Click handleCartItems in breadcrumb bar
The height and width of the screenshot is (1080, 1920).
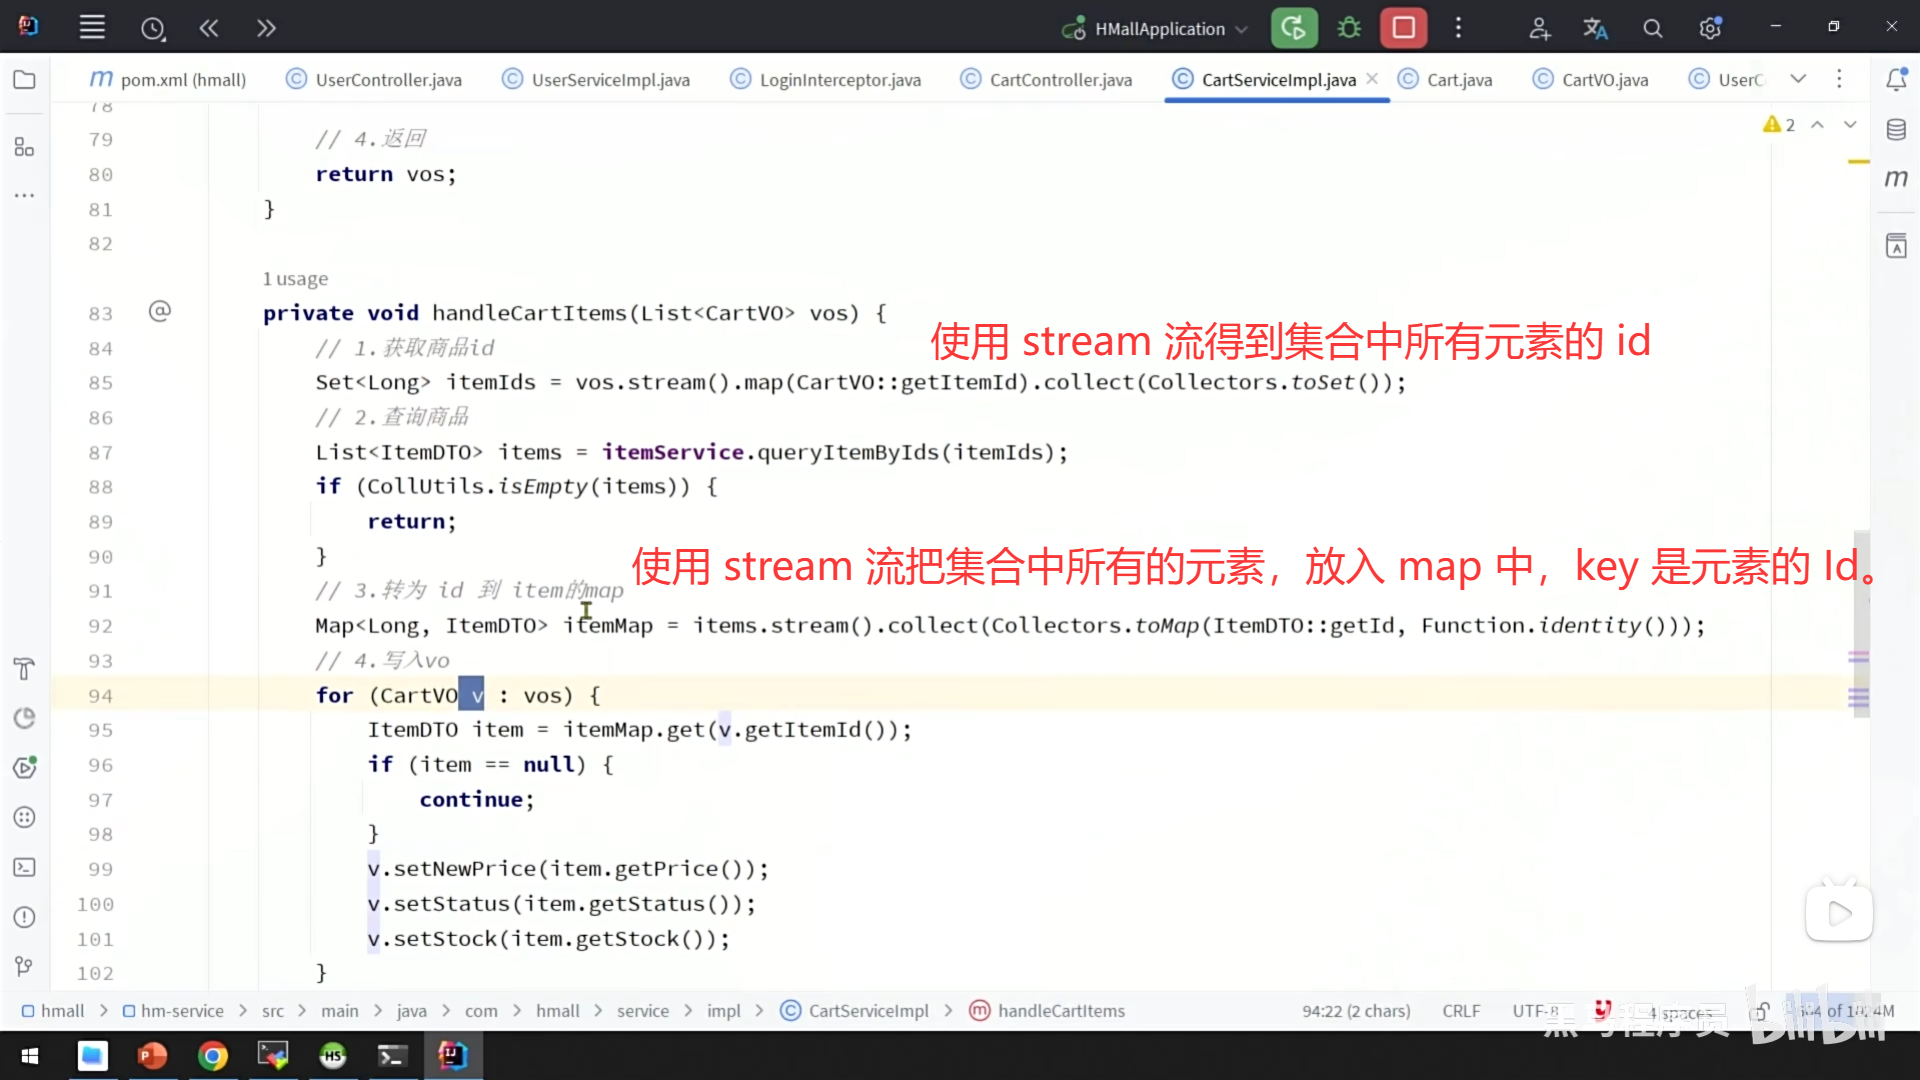pyautogui.click(x=1061, y=1011)
